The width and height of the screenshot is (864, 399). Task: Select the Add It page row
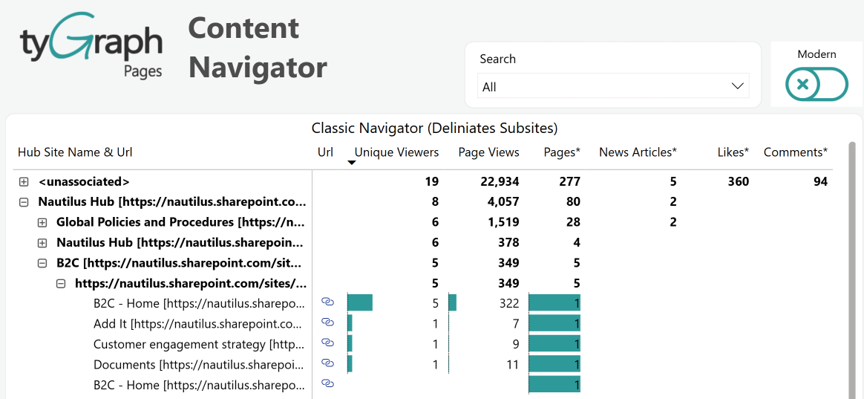coord(197,323)
